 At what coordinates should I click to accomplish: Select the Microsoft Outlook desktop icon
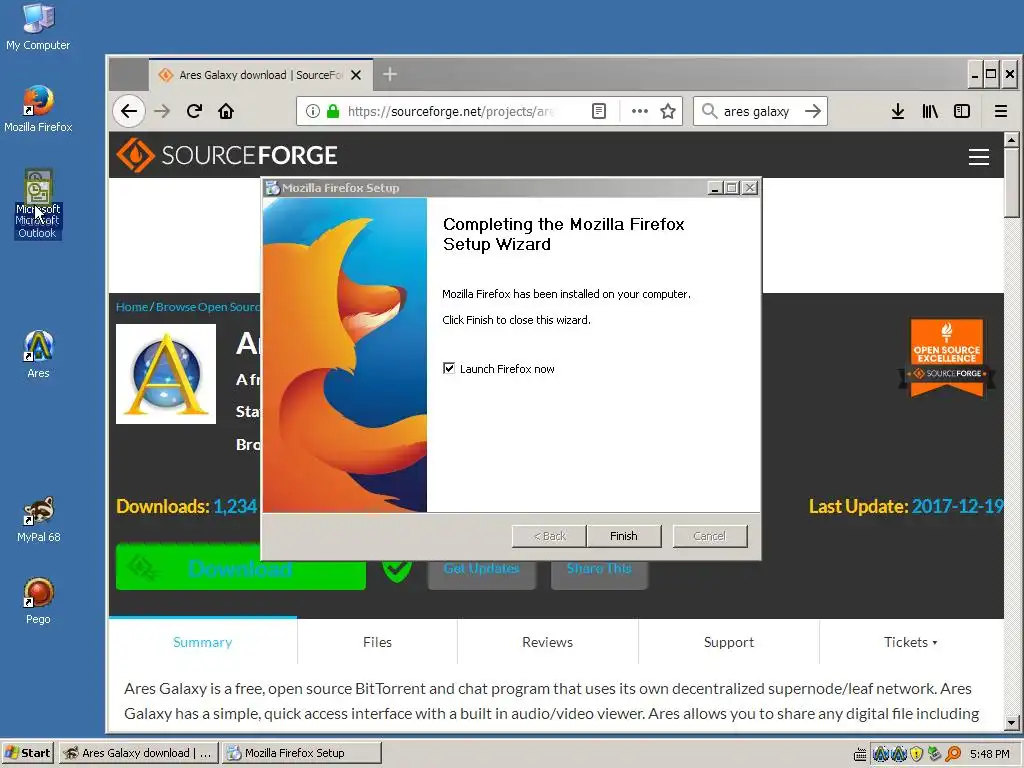click(x=38, y=204)
